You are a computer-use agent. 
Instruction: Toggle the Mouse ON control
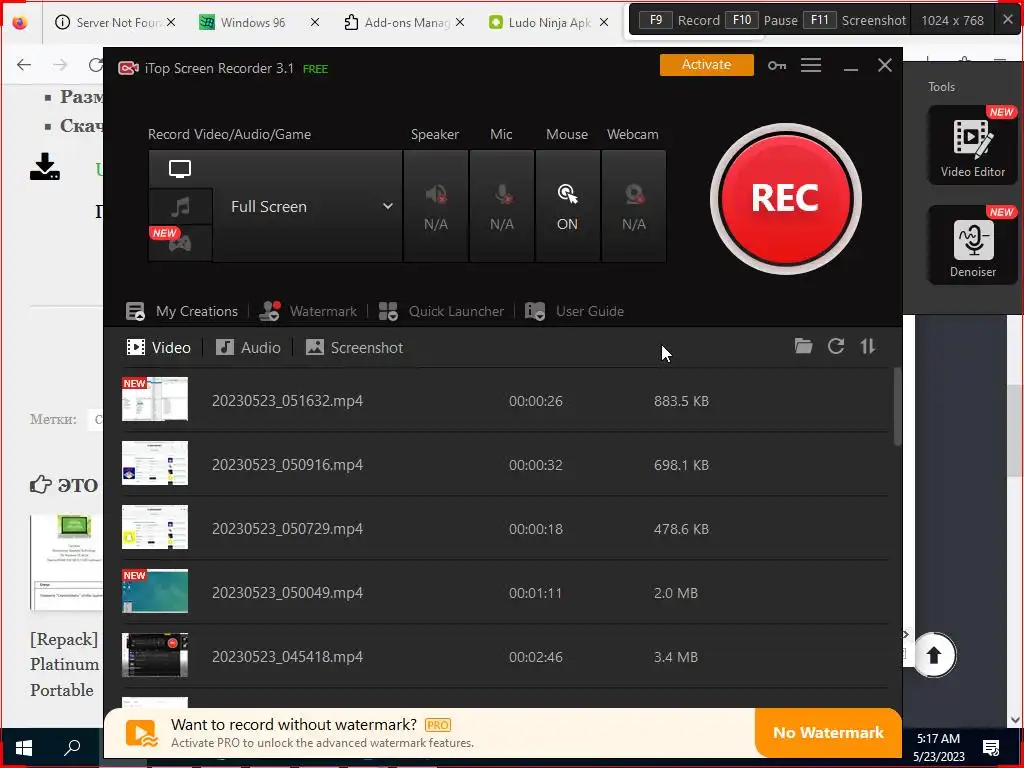click(x=568, y=206)
